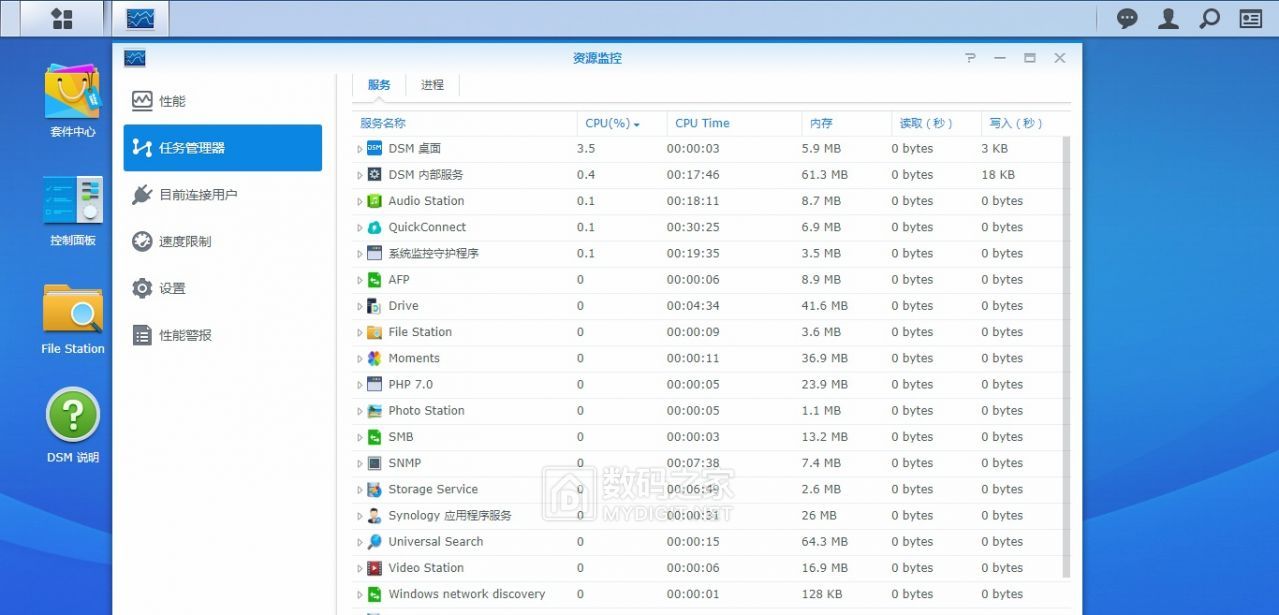Sort by CPU Time column header
The image size is (1279, 615).
tap(734, 123)
